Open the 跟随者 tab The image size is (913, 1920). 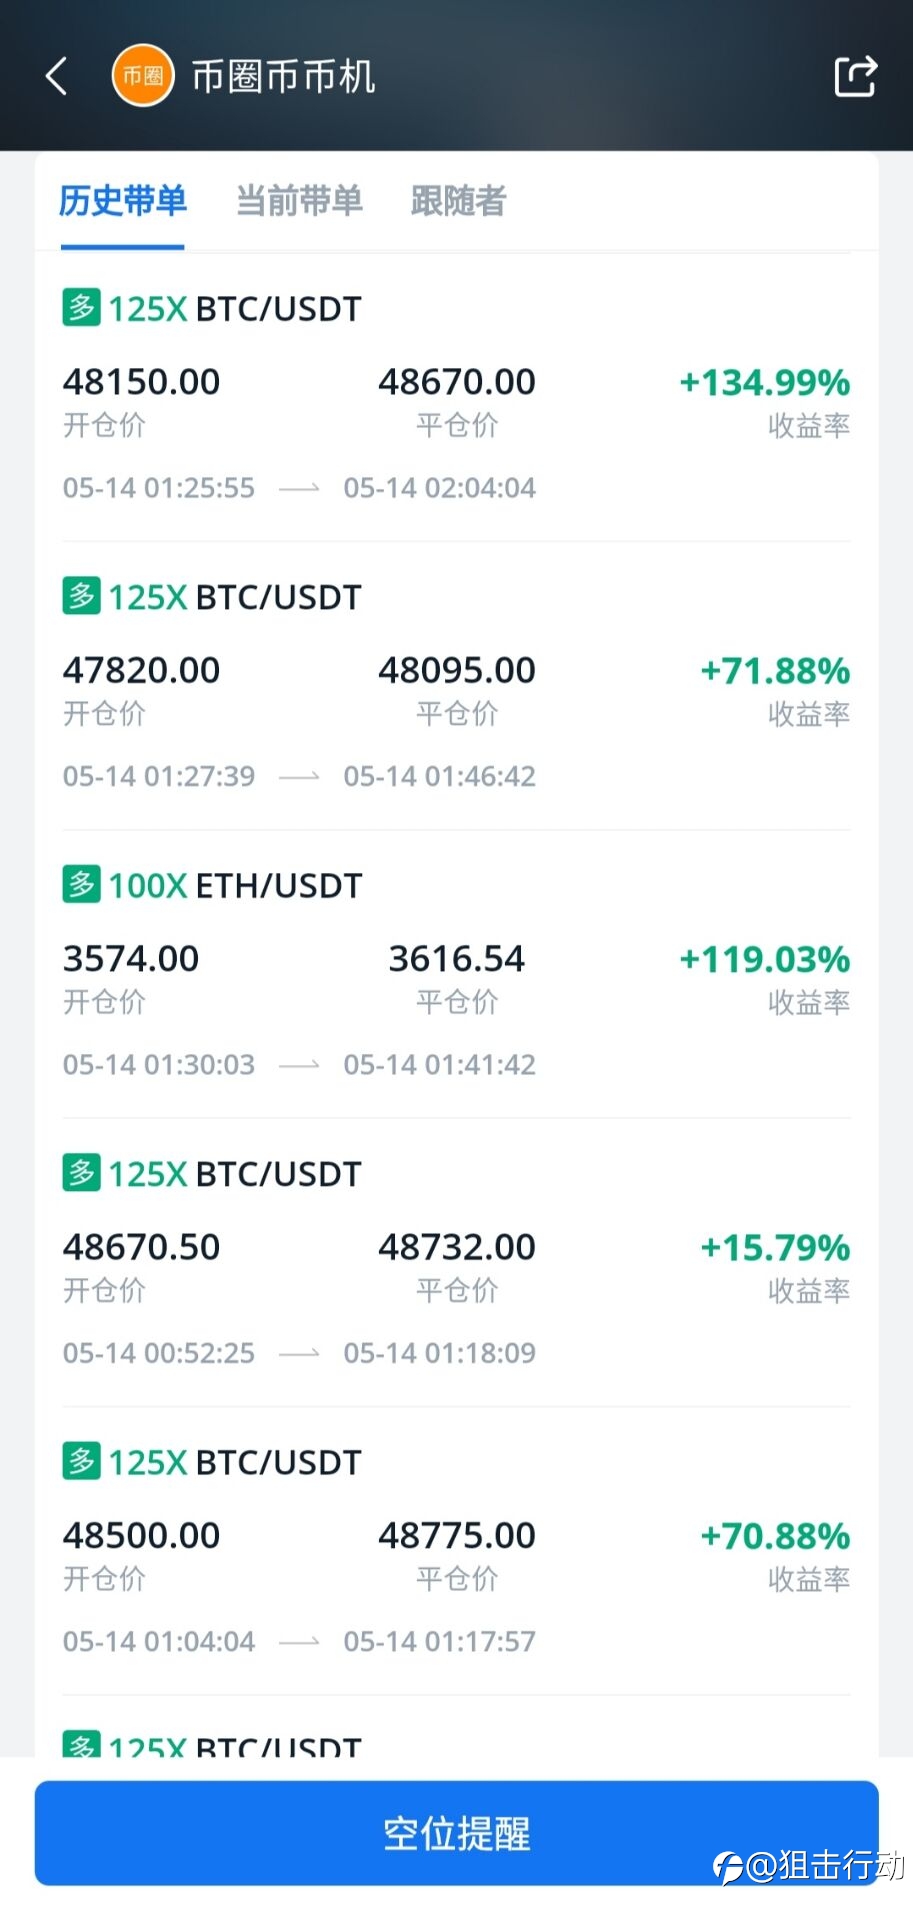[458, 201]
